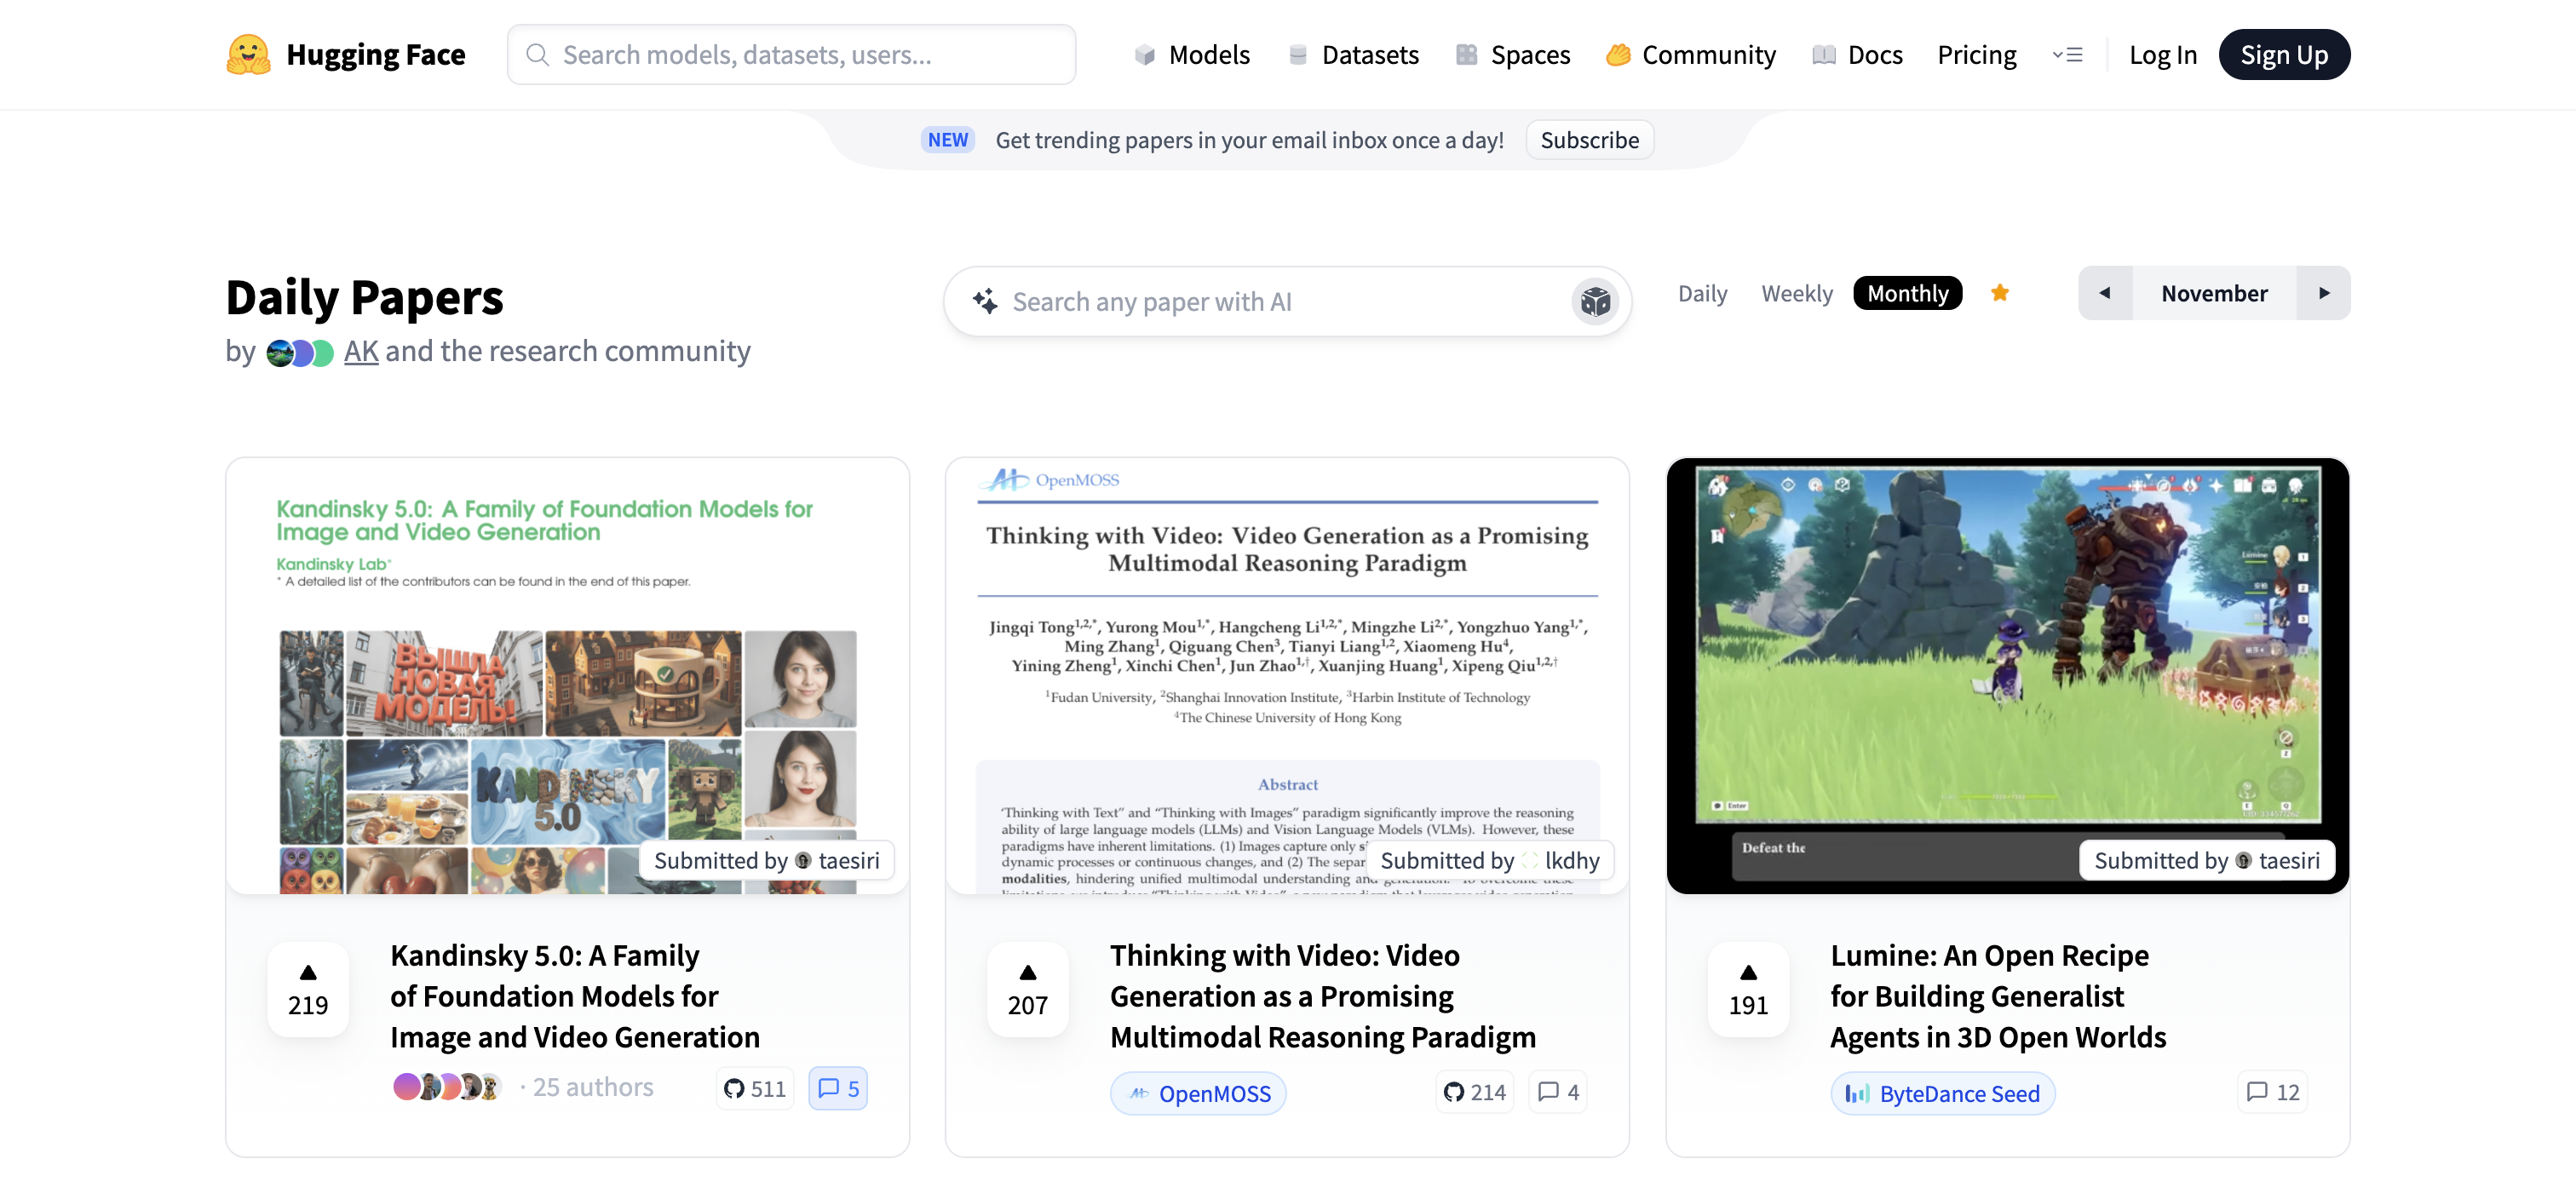Expand the more navigation menu
2576x1182 pixels.
2067,55
